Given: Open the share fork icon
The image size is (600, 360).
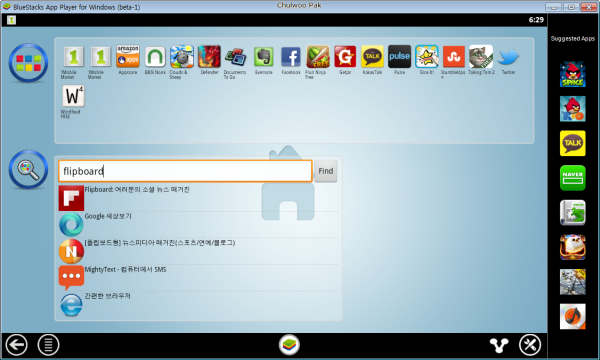Looking at the screenshot, I should coord(499,345).
